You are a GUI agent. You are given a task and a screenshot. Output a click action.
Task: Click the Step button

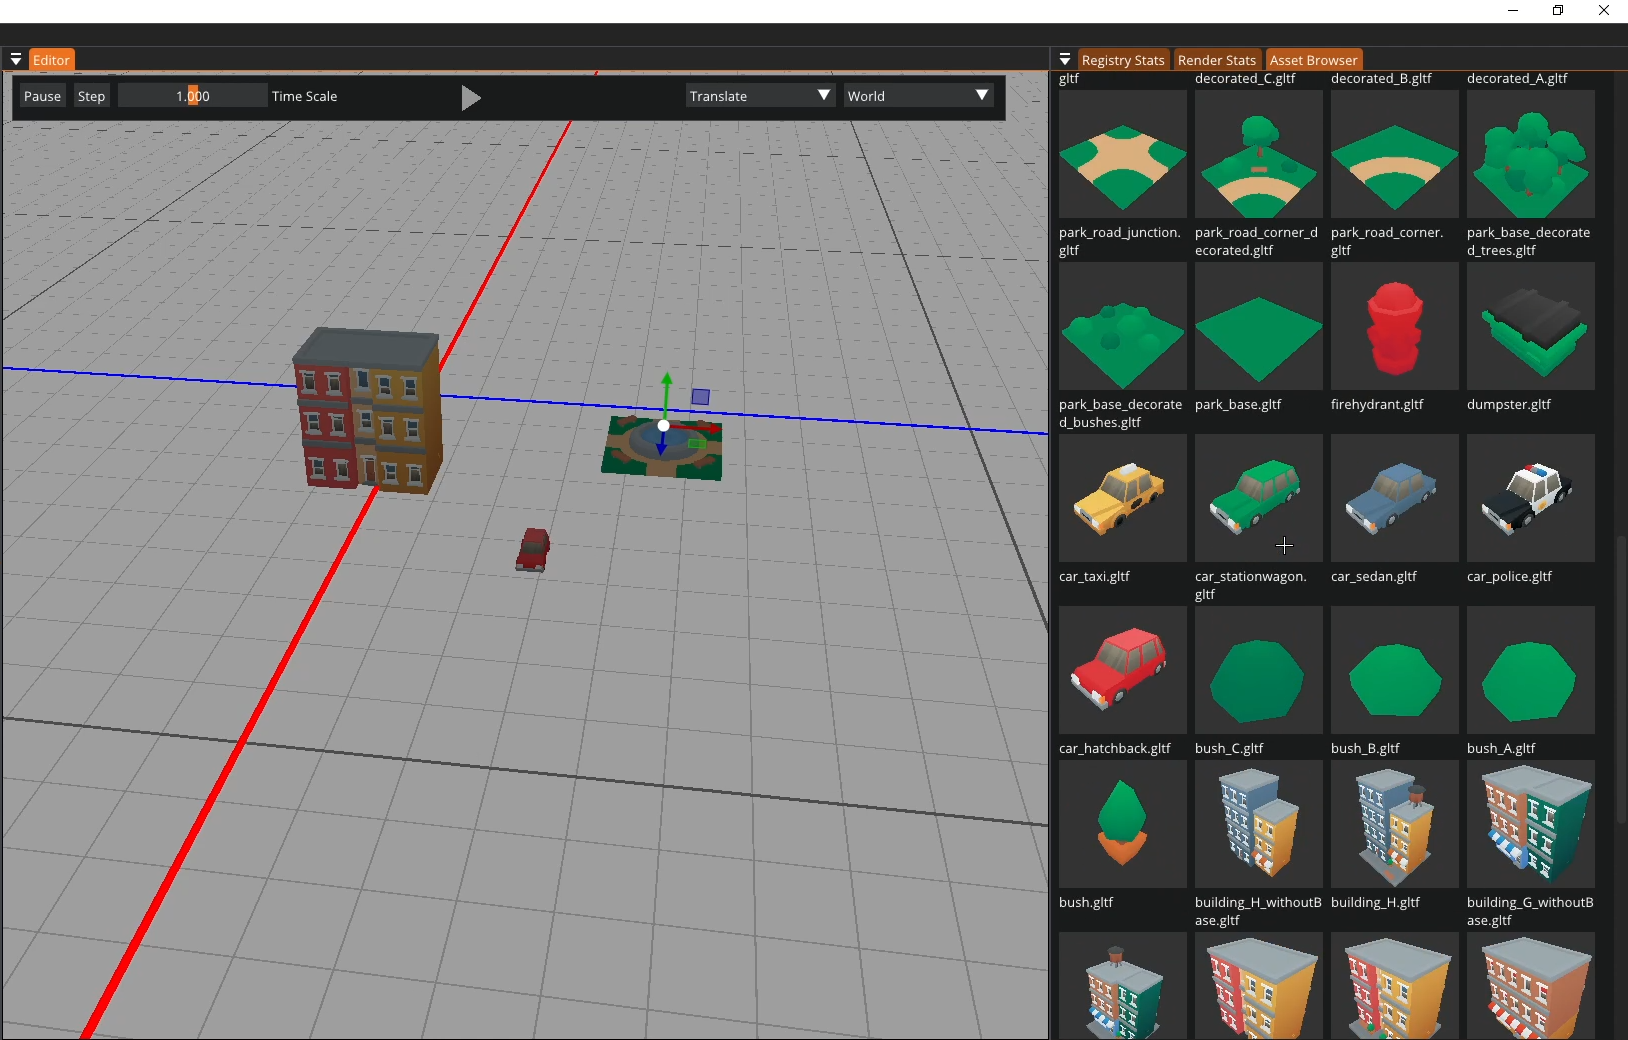91,96
